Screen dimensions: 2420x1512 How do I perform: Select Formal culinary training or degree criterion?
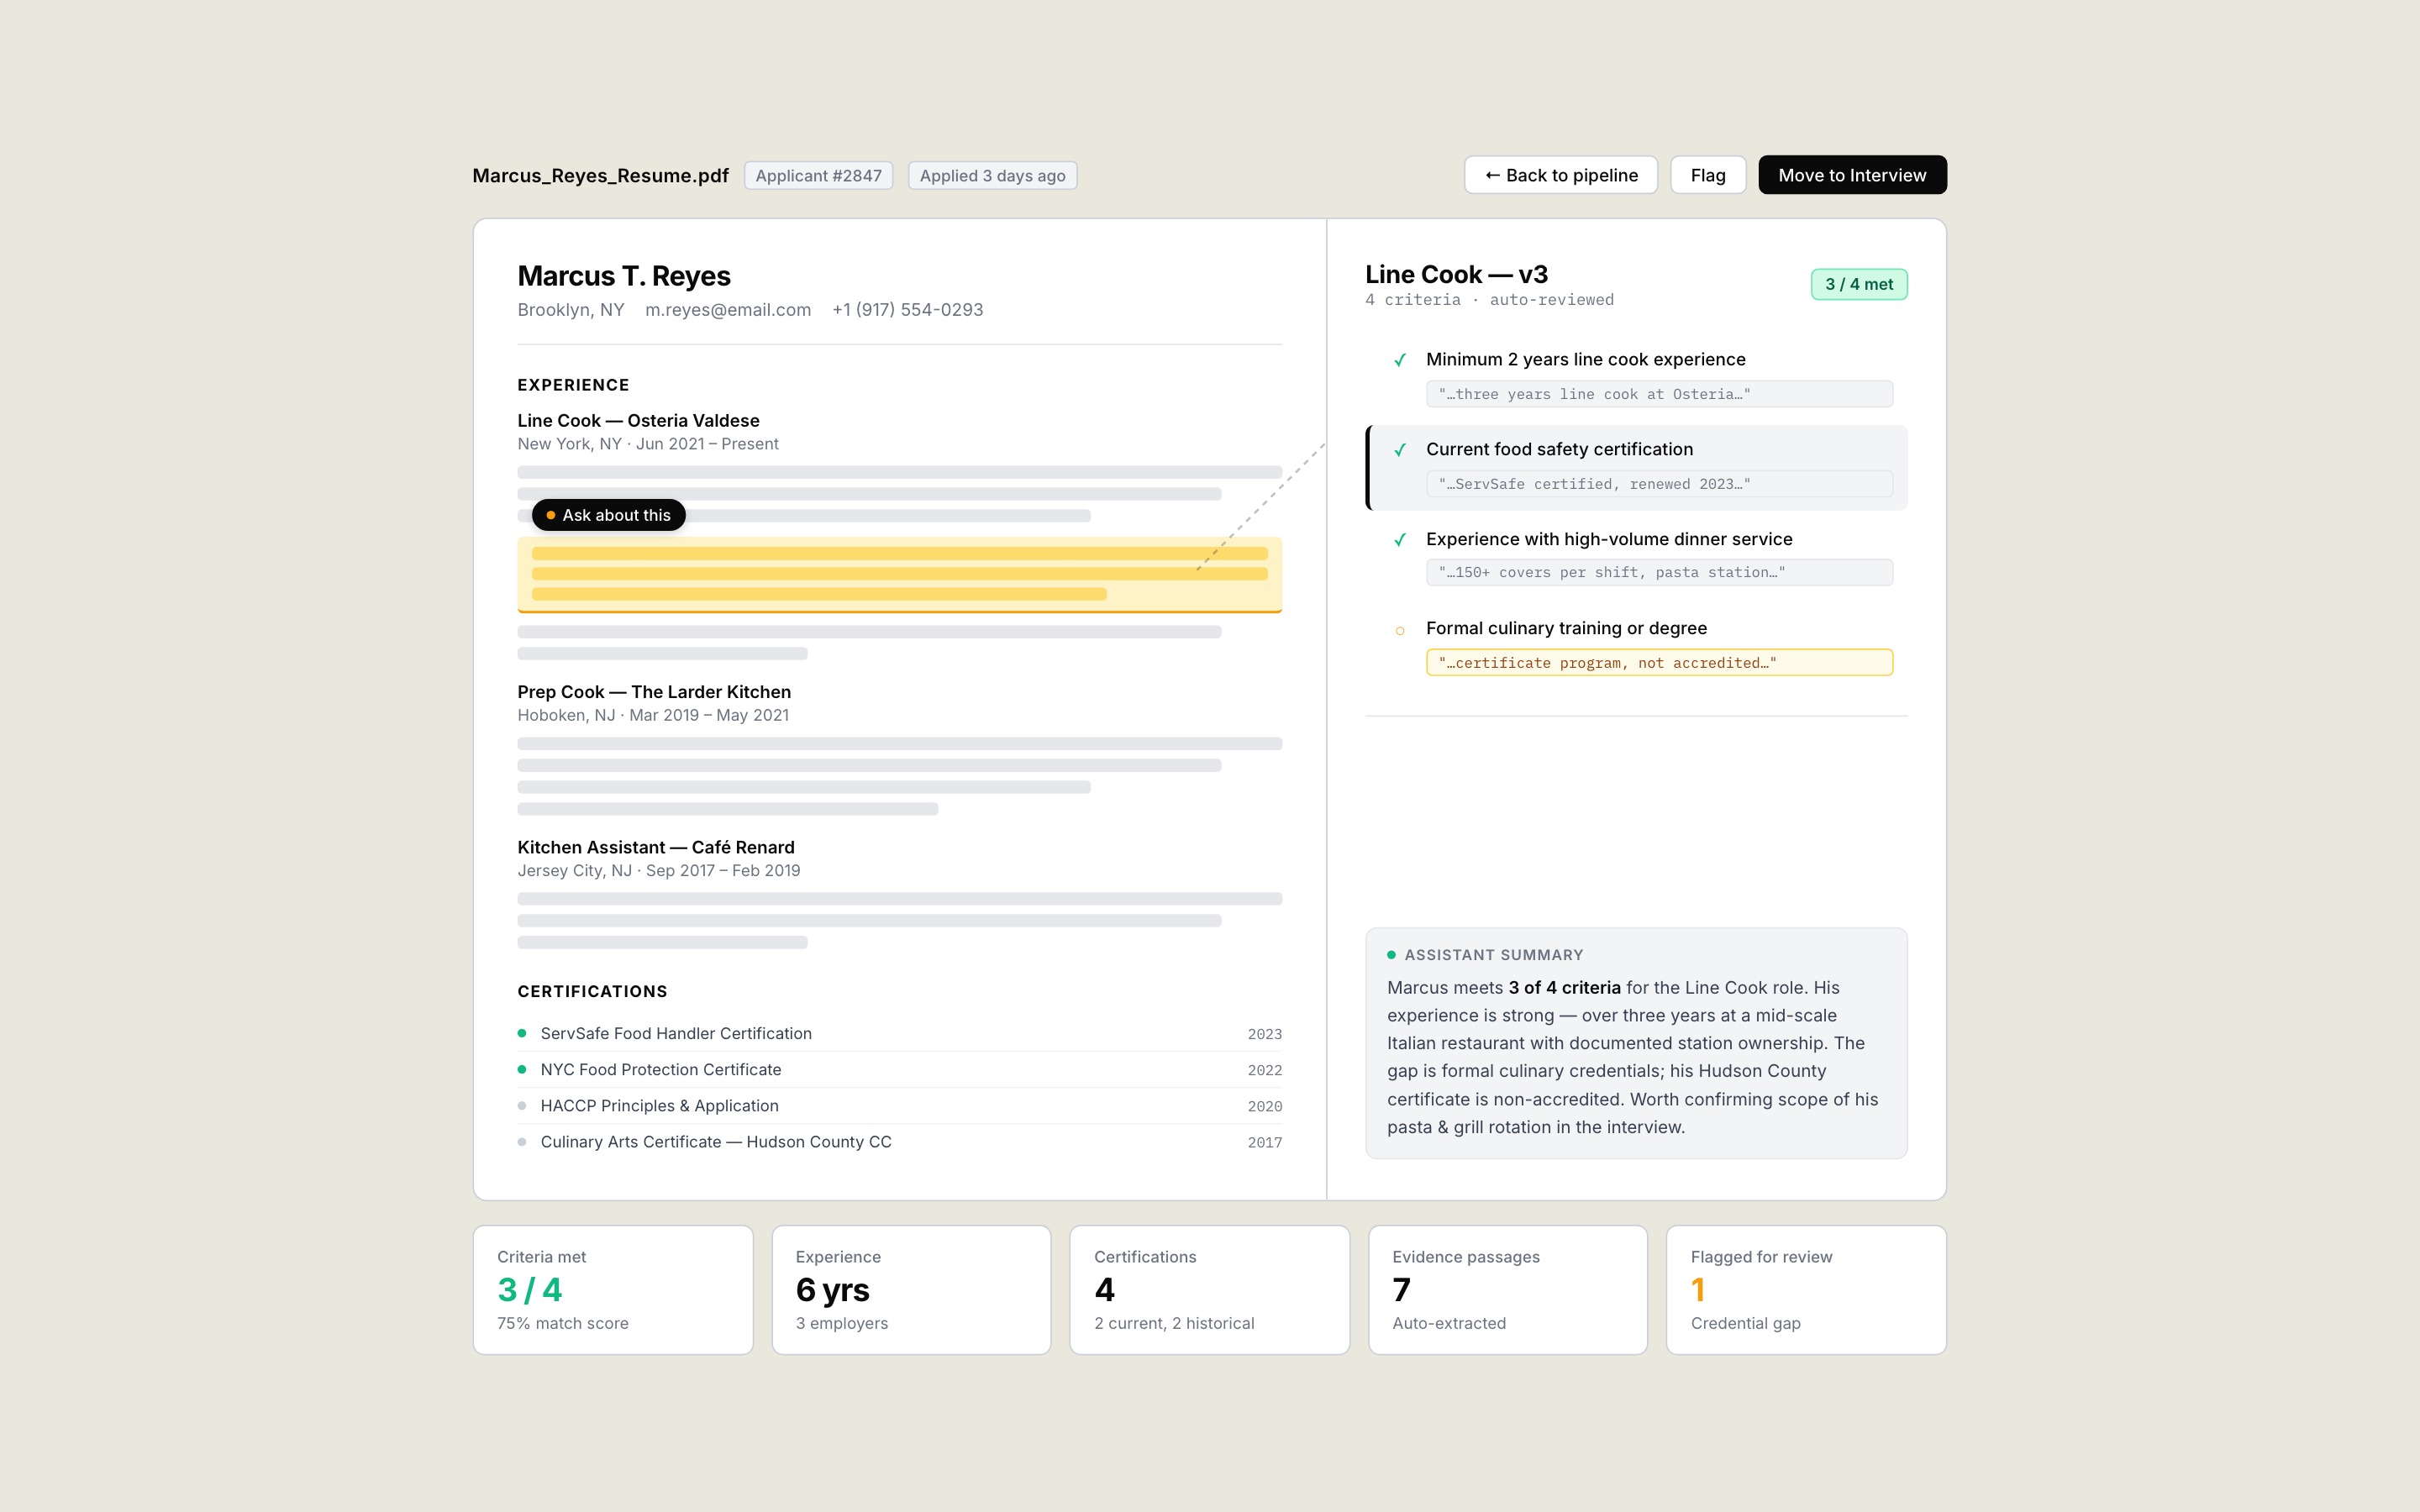pyautogui.click(x=1636, y=648)
